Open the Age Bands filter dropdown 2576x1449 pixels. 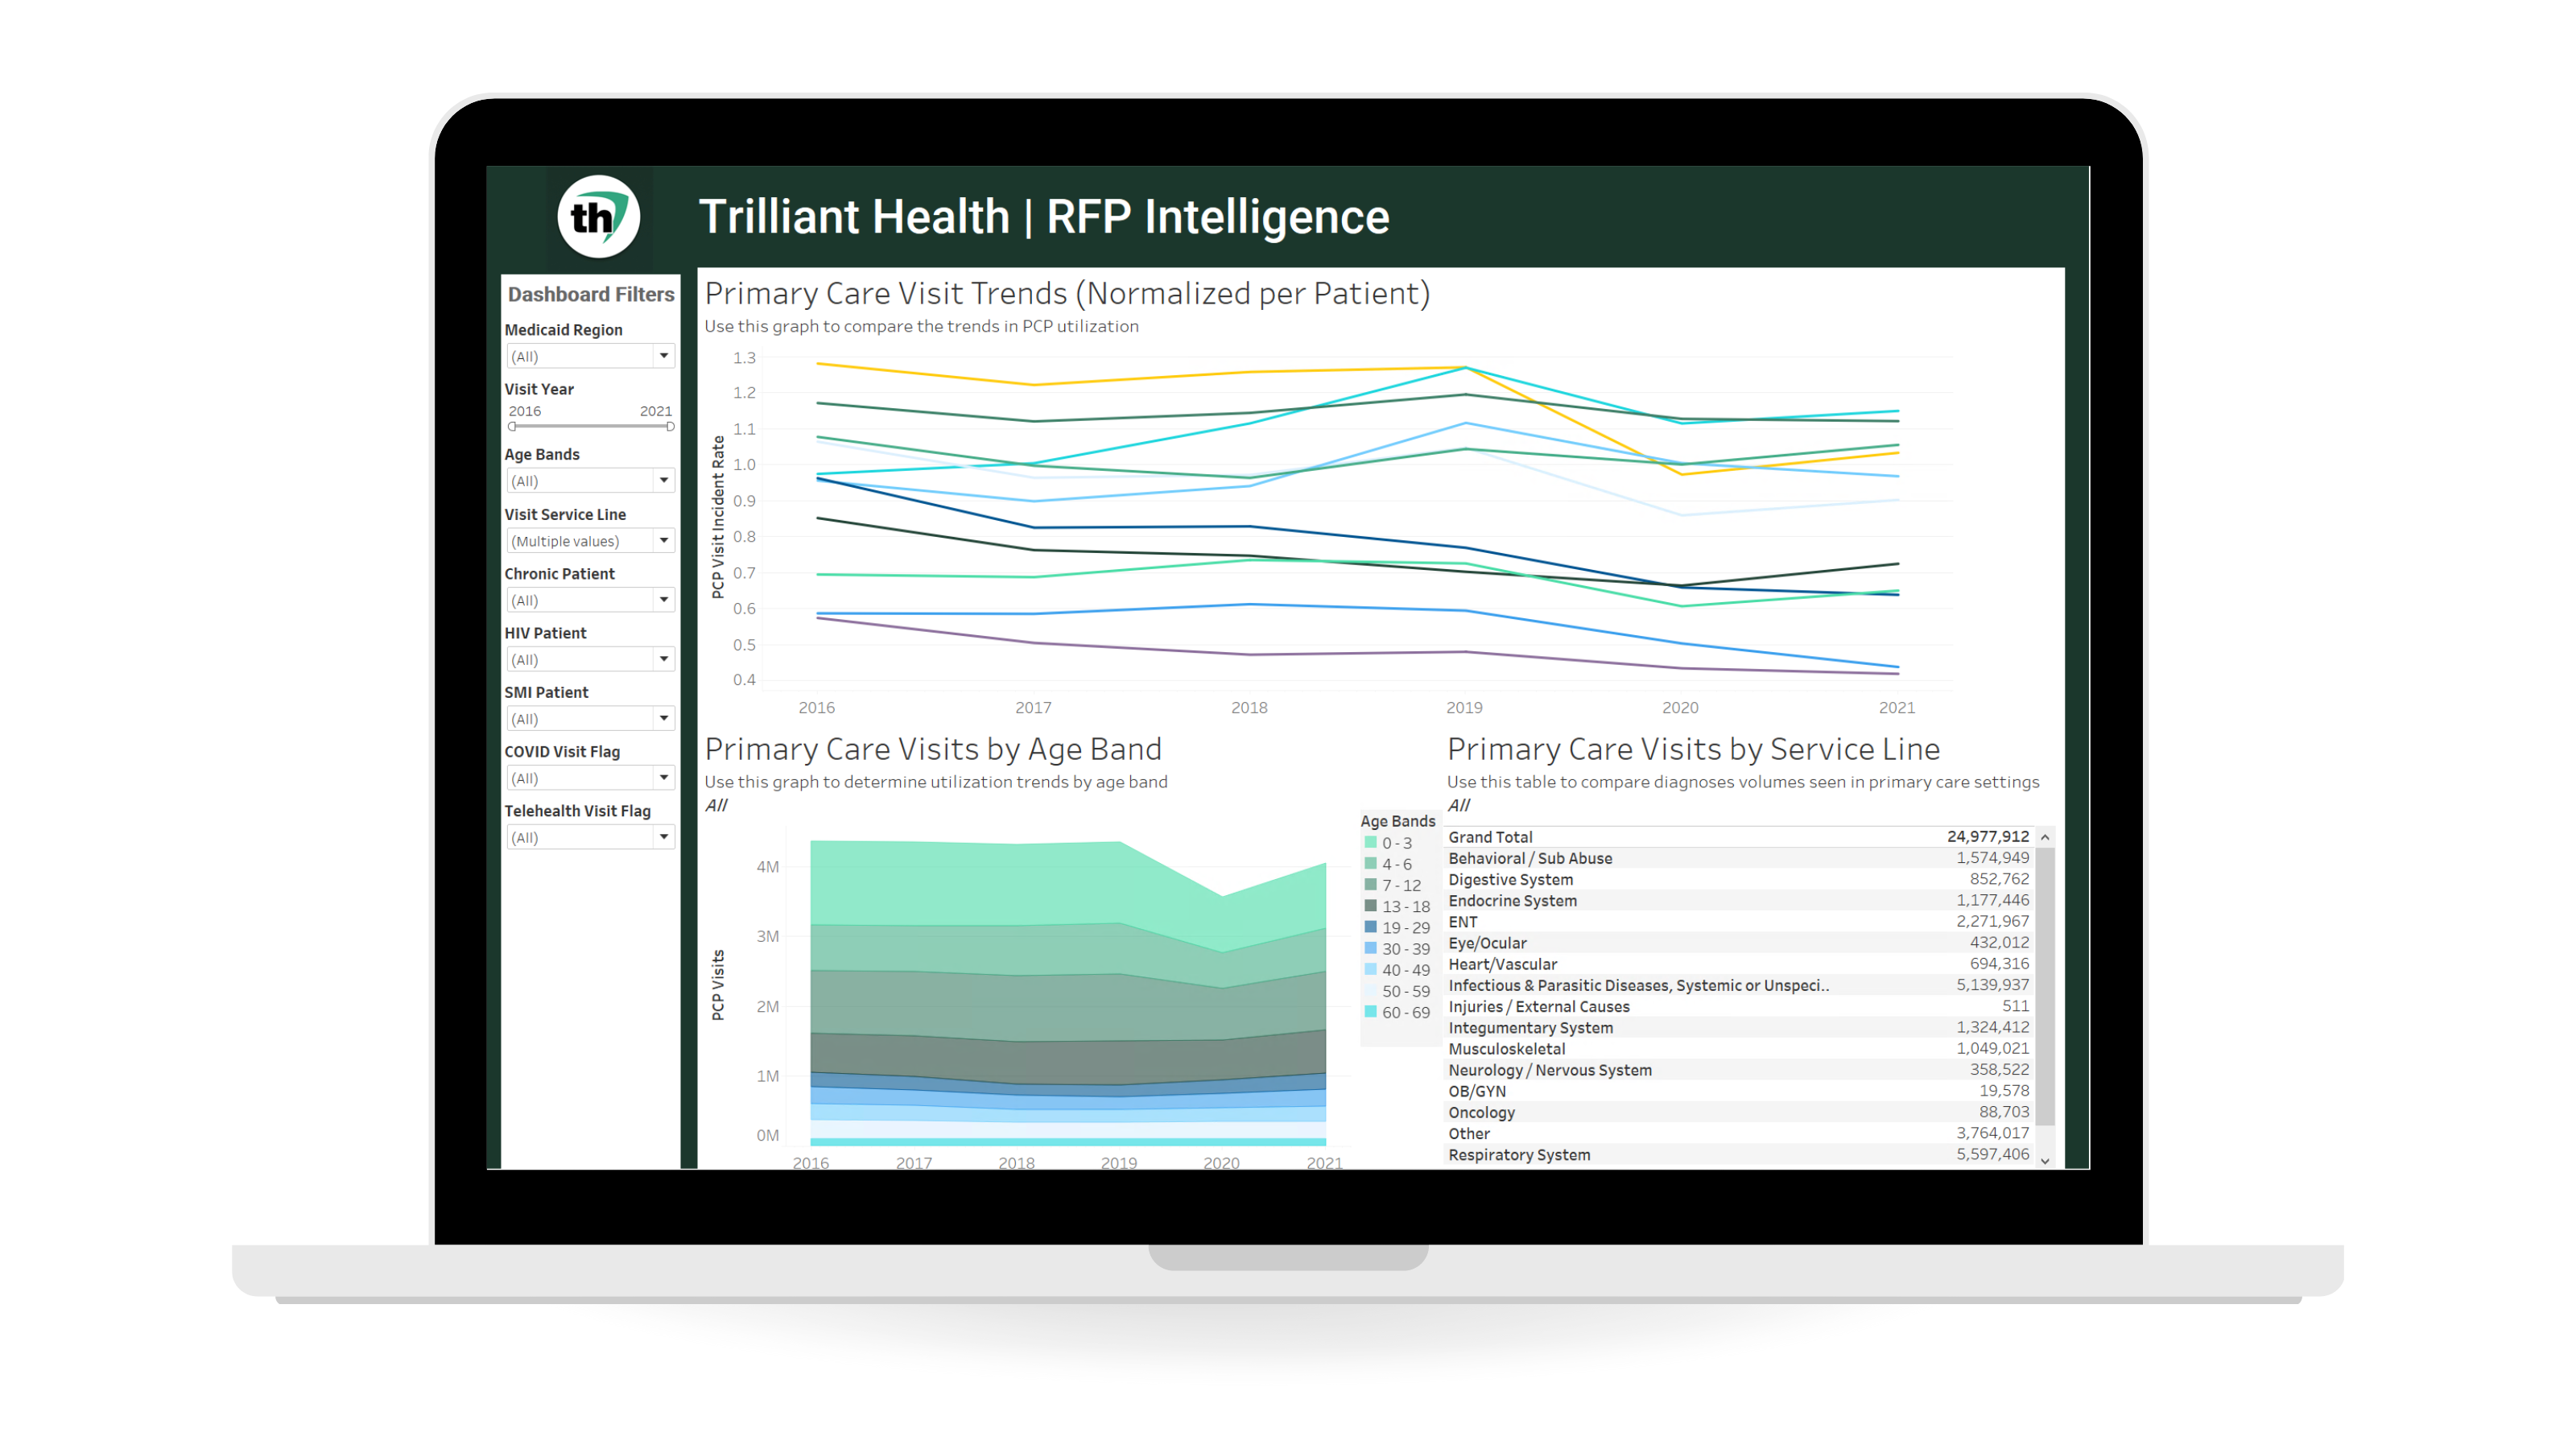tap(590, 481)
